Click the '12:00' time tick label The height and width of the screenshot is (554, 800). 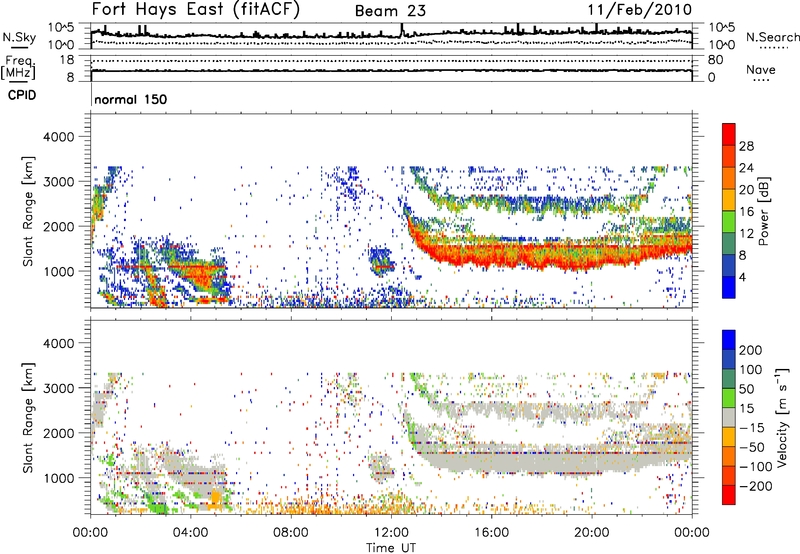point(391,533)
